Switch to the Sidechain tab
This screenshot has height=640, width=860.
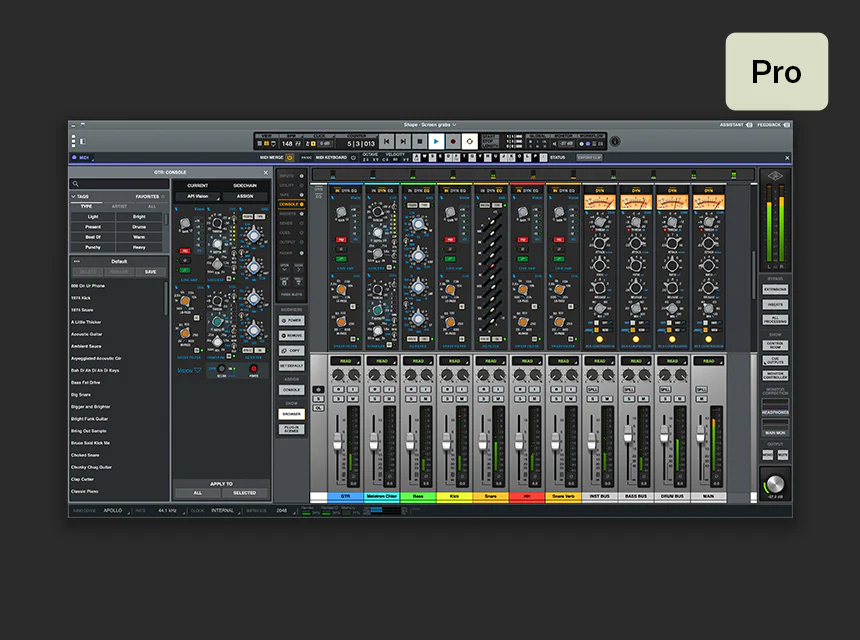point(245,185)
